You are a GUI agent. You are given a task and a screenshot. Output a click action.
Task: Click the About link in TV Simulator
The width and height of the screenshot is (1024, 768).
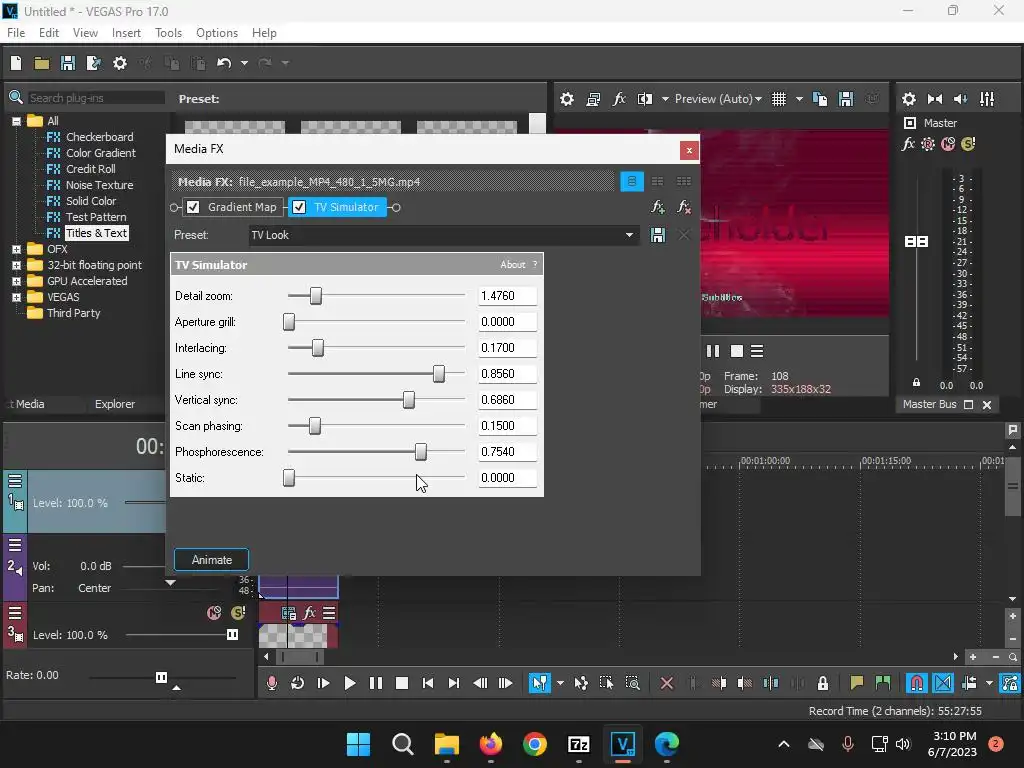point(512,264)
